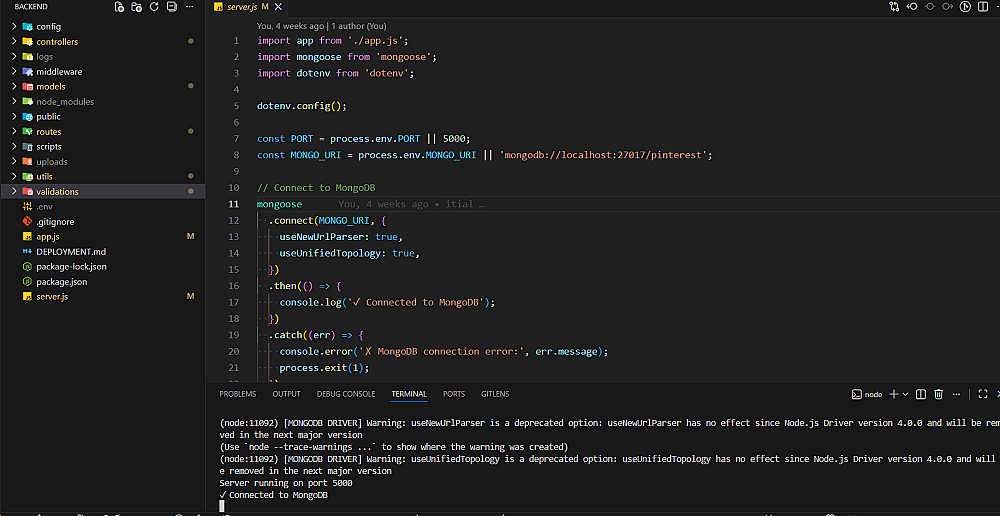Kill the terminal with trash icon

[x=939, y=394]
